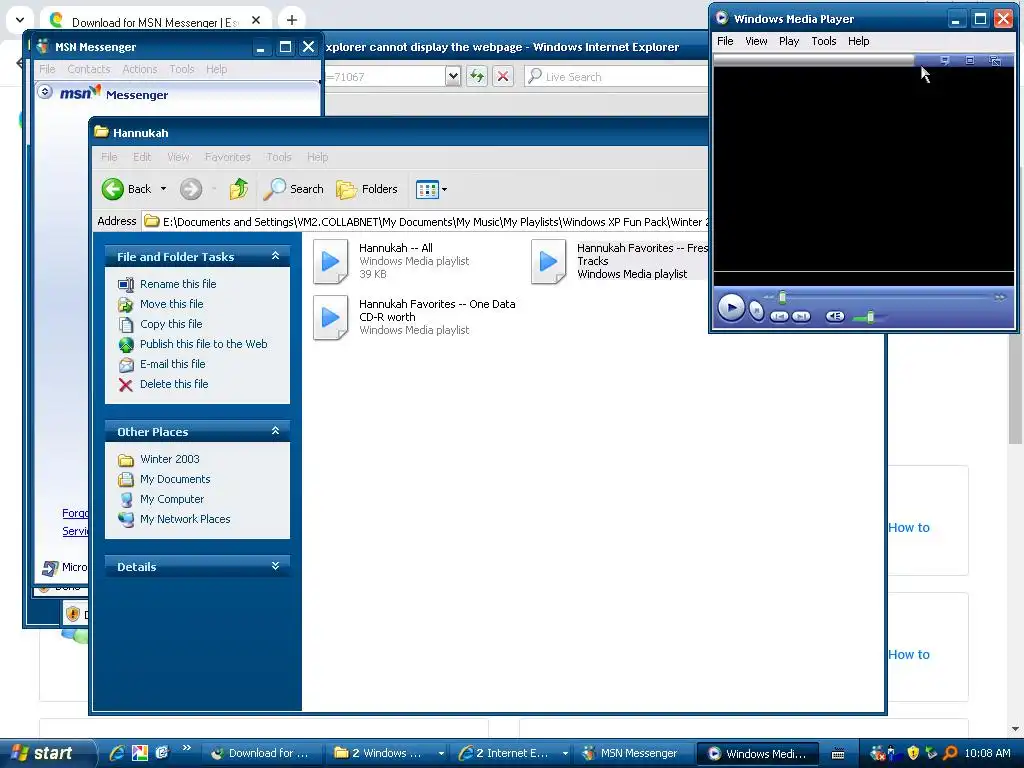Screen dimensions: 1024x768
Task: Expand the Quick Launch overflow chevron
Action: point(186,748)
